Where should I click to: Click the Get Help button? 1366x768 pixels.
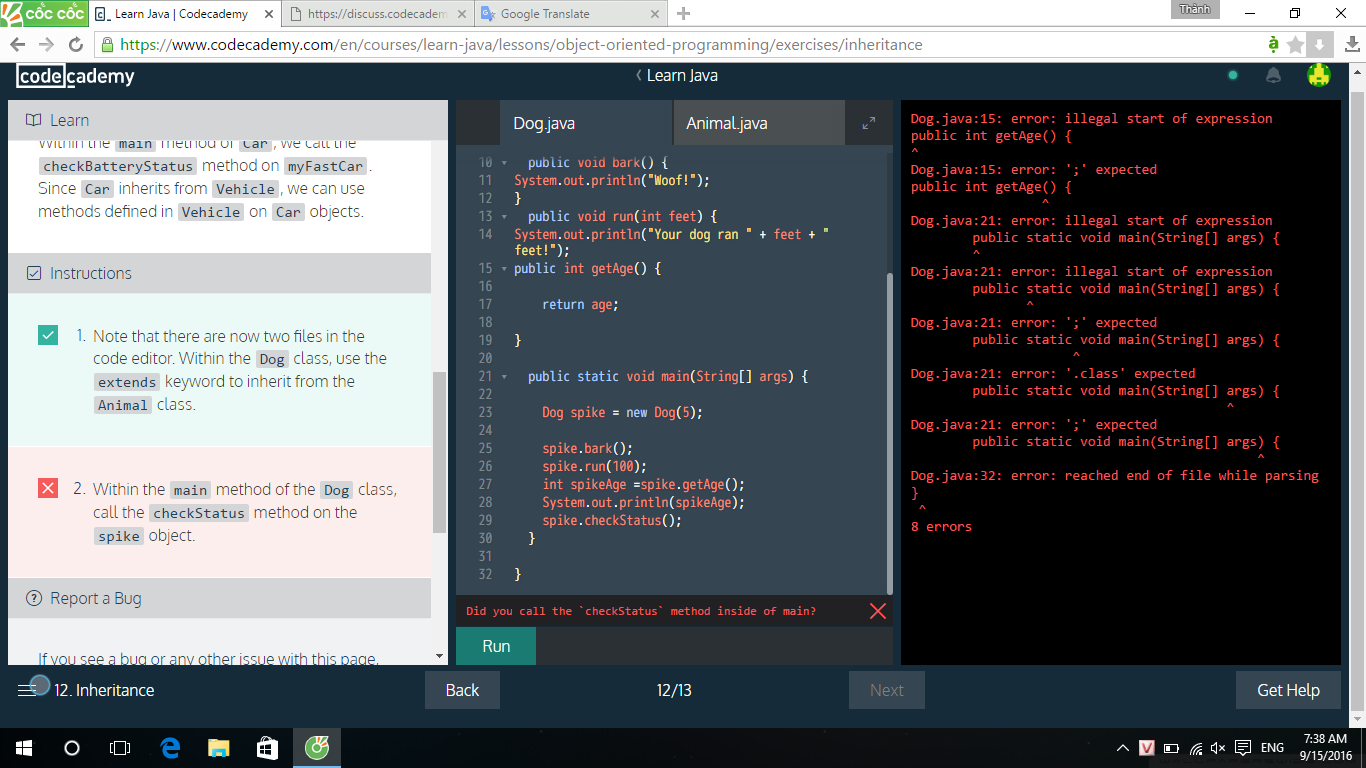click(x=1288, y=690)
